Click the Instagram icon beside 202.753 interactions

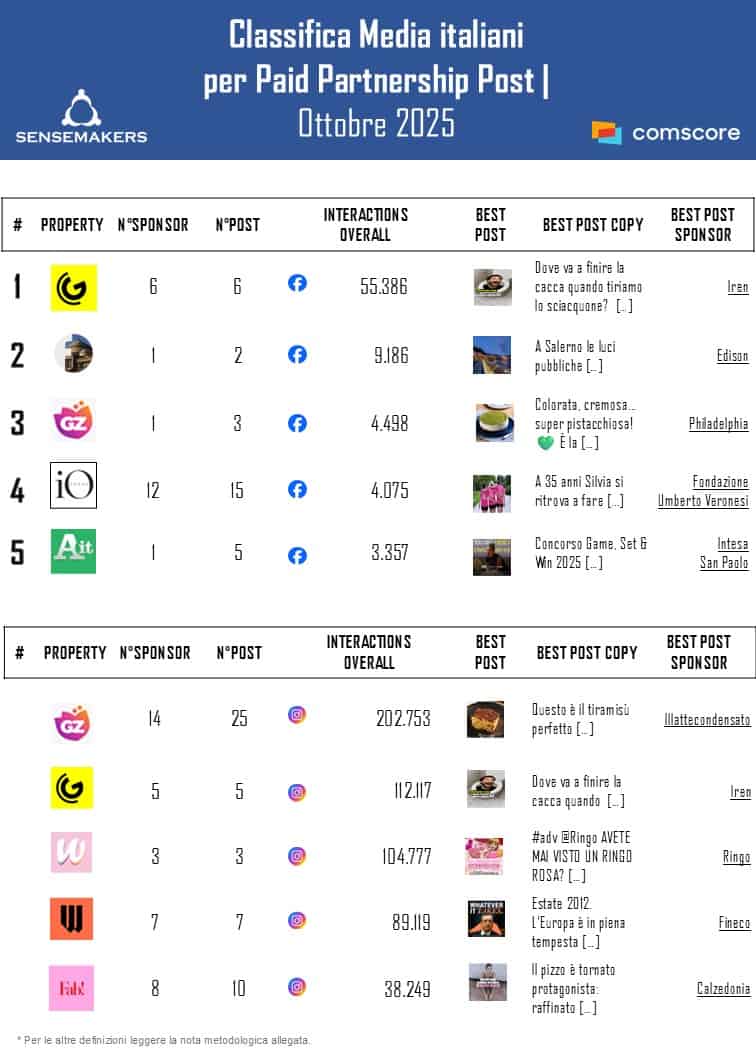click(297, 715)
